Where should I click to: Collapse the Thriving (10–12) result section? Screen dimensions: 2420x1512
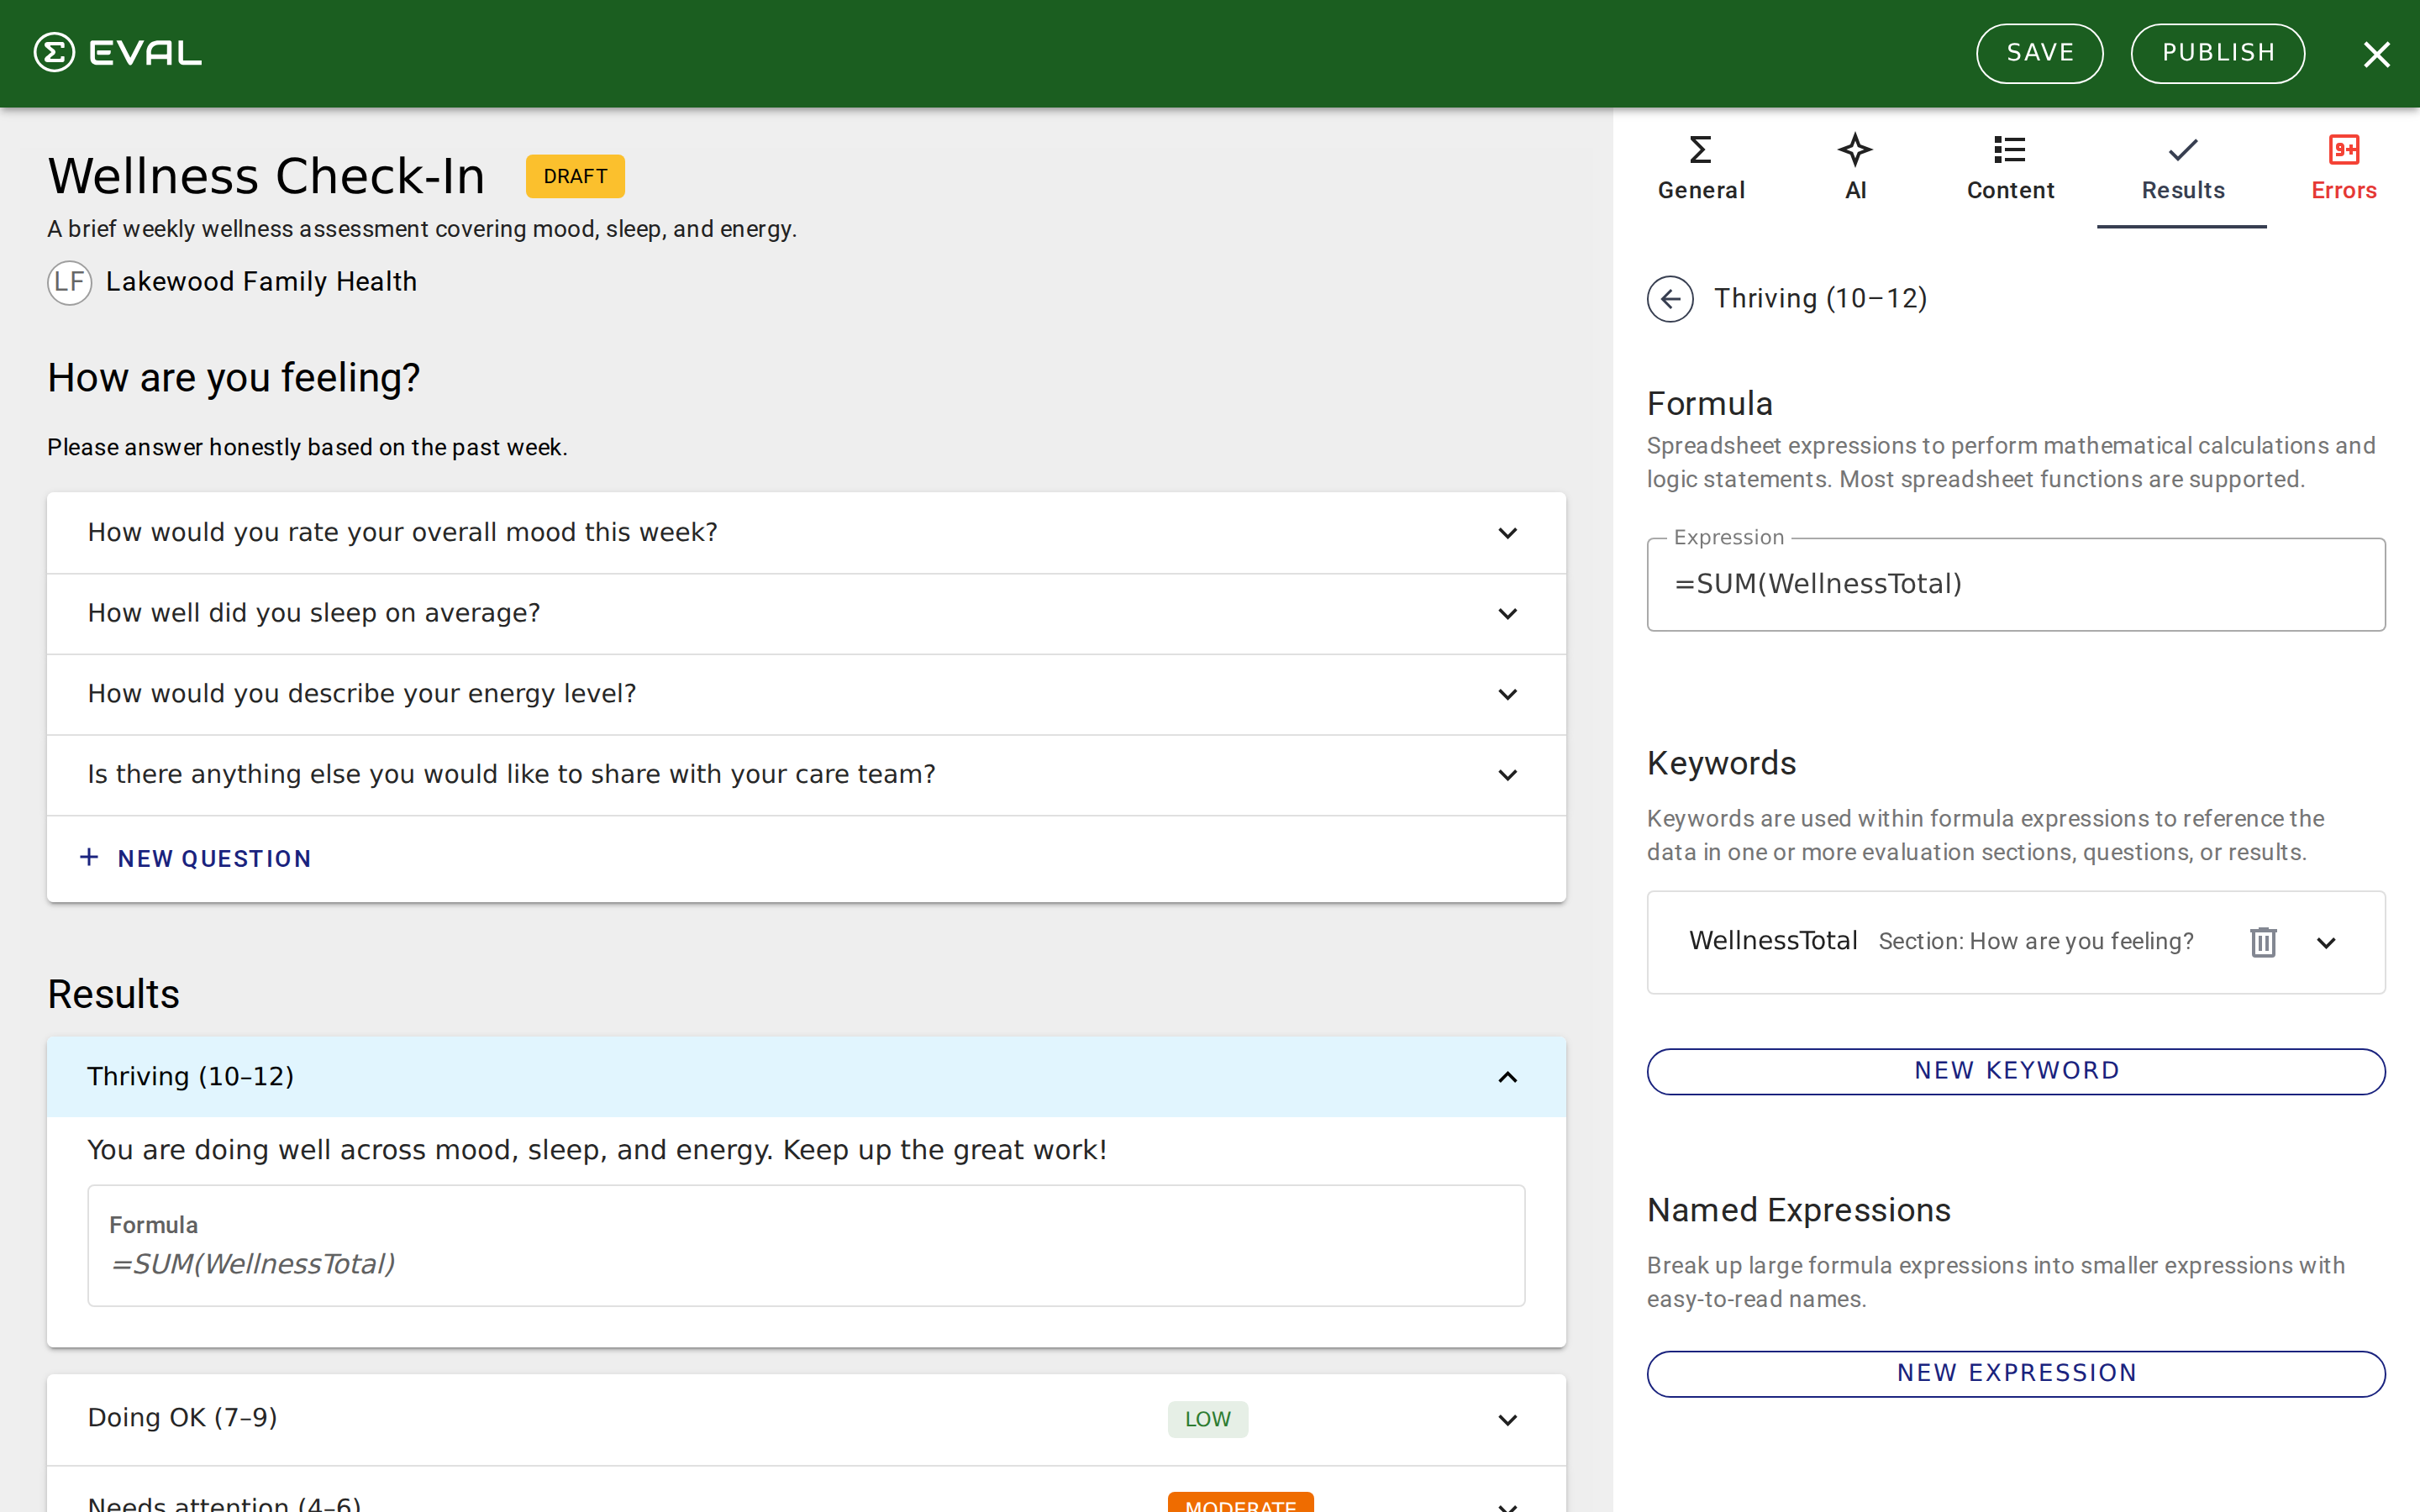1507,1077
